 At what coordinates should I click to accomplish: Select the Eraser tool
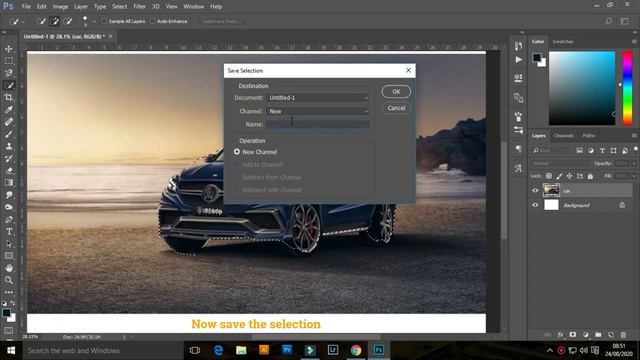(x=9, y=171)
